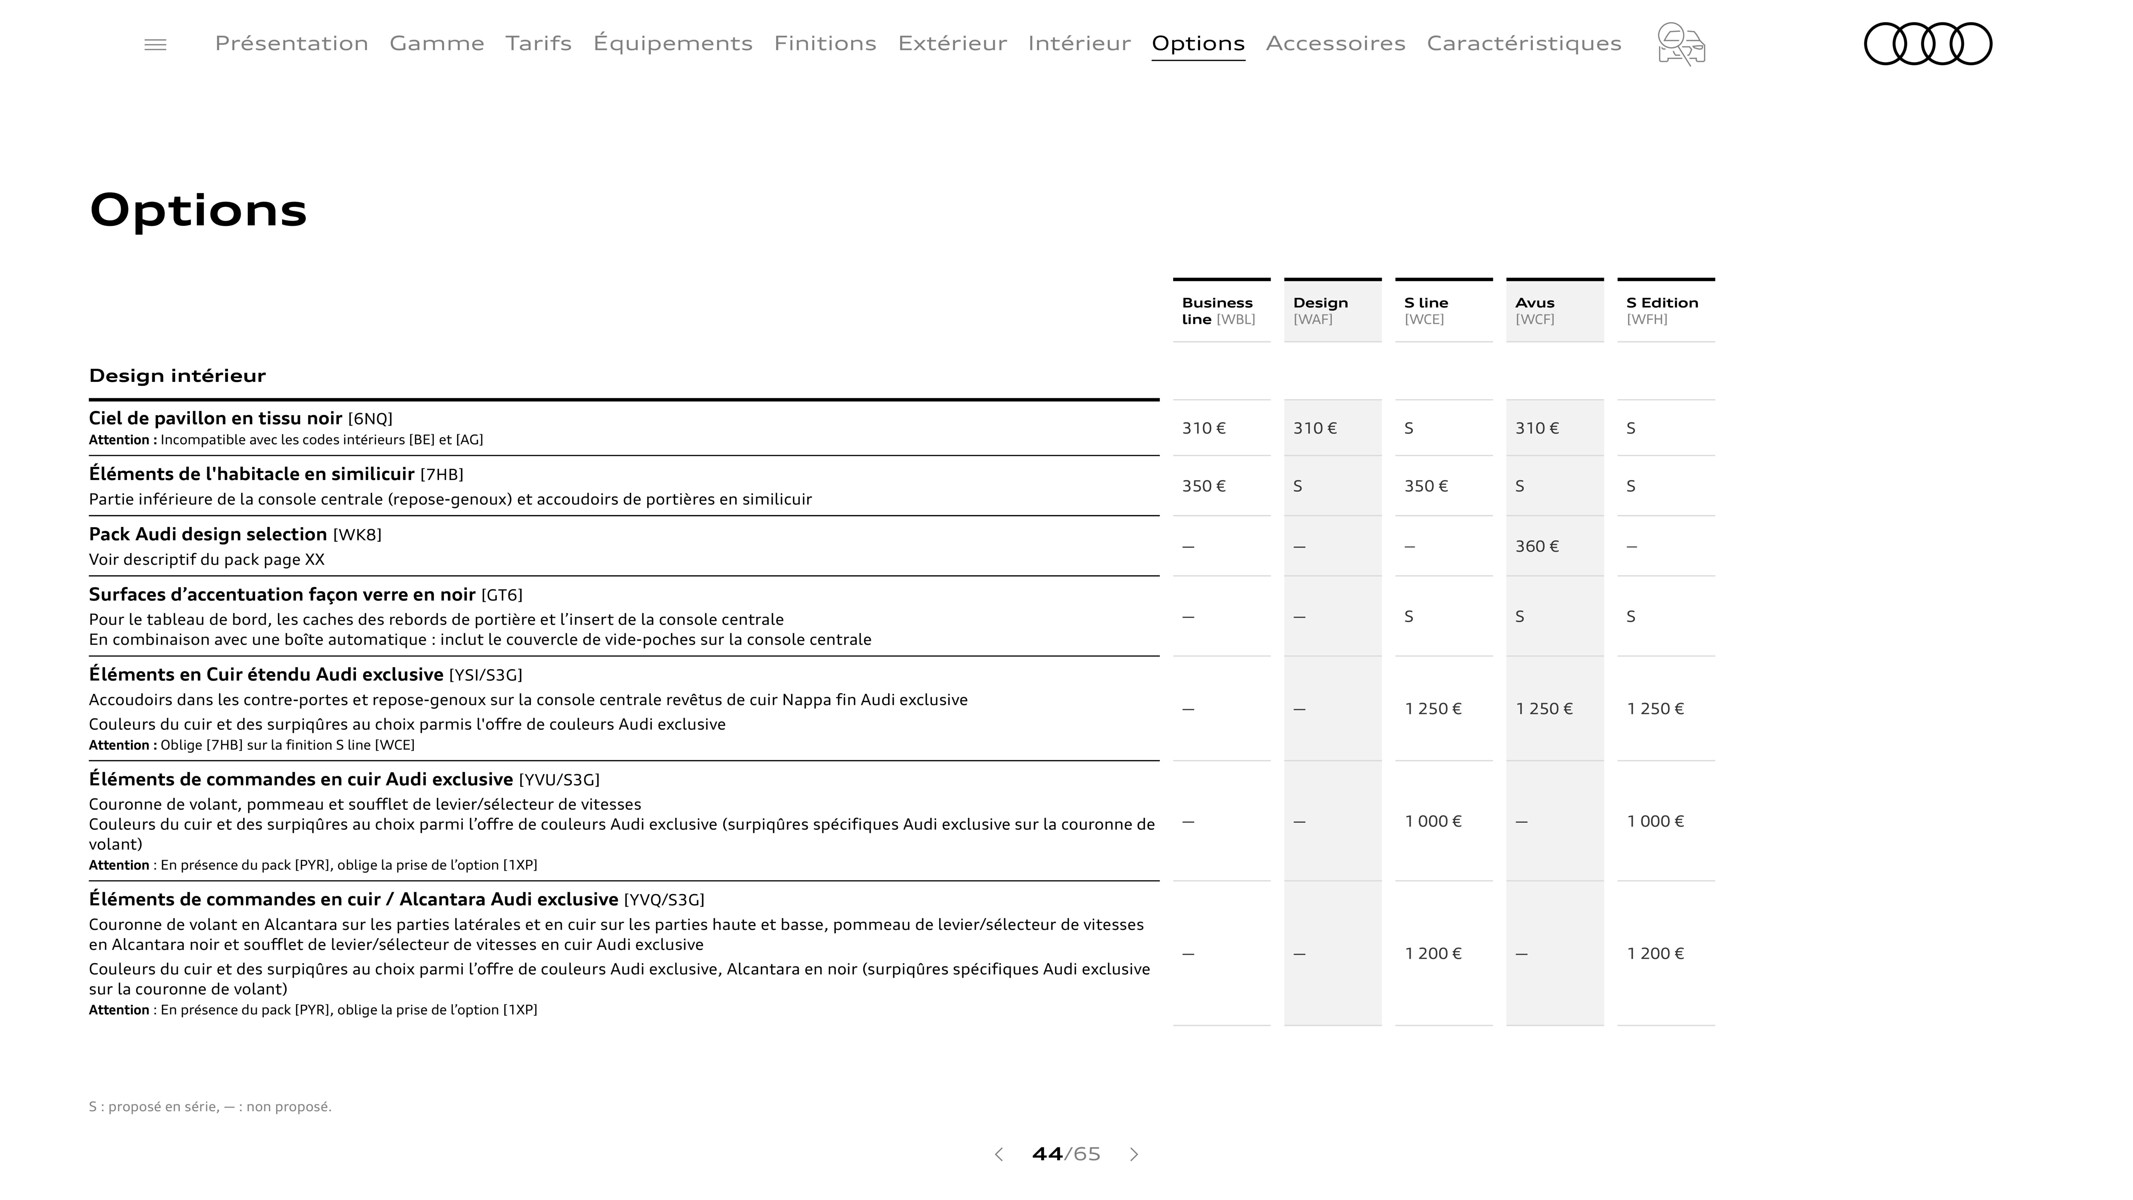Viewport: 2133px width, 1200px height.
Task: Click 310 € in Avus column
Action: (1537, 428)
